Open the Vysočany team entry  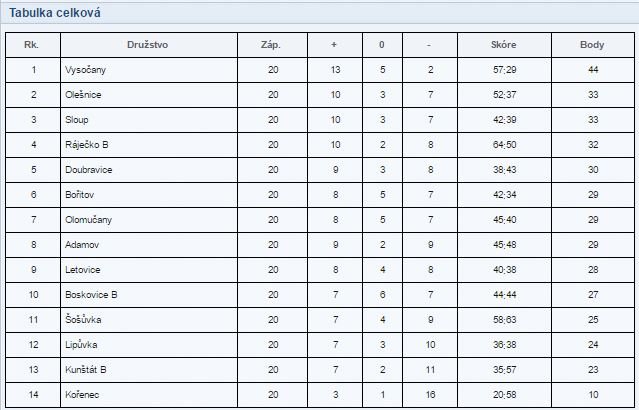pyautogui.click(x=85, y=70)
